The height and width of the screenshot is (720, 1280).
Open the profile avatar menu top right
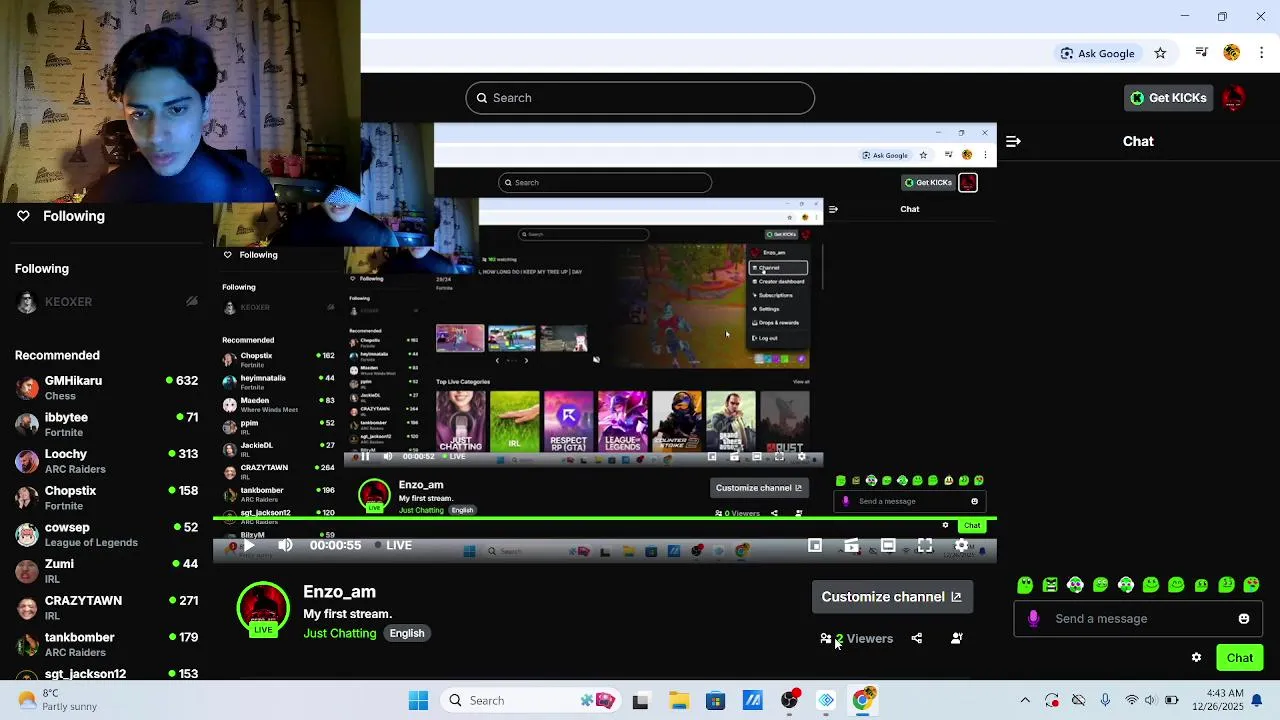pos(1233,98)
